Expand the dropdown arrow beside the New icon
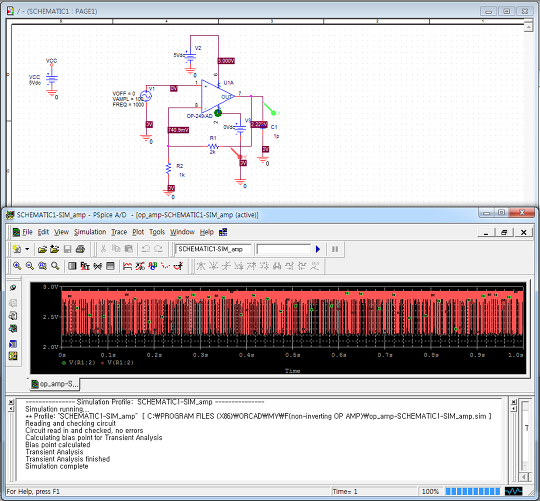The width and height of the screenshot is (540, 501). [x=27, y=249]
